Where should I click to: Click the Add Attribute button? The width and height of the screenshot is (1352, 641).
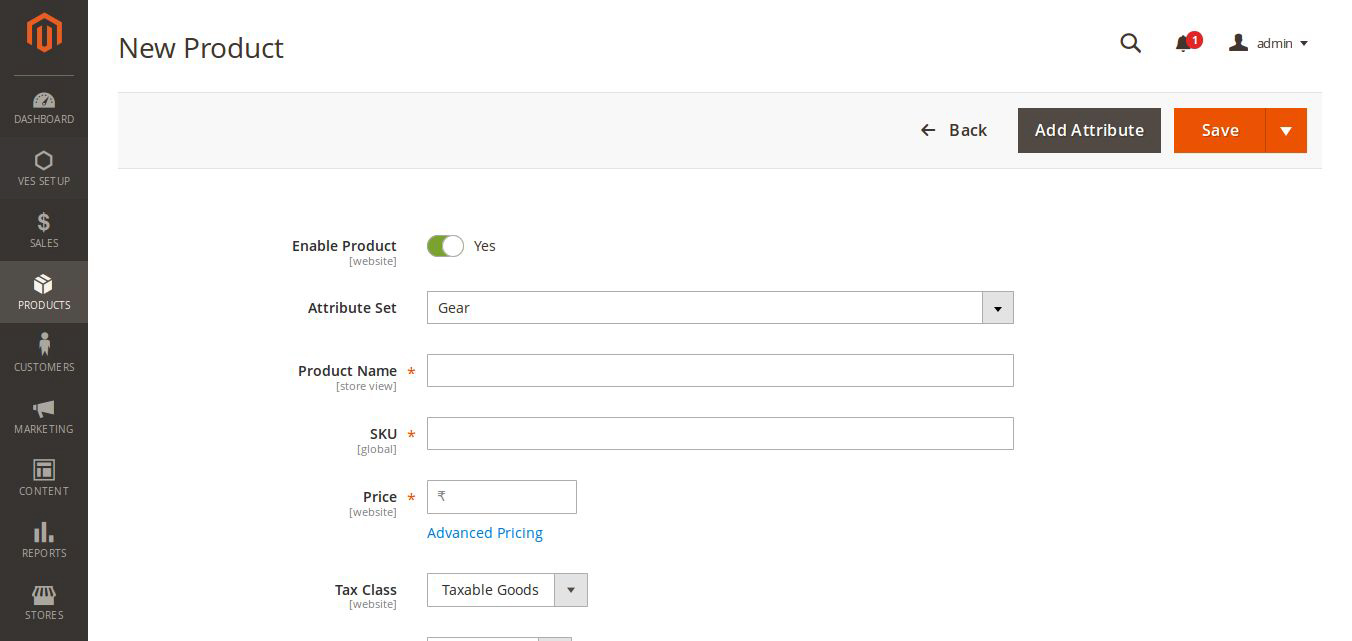[x=1089, y=131]
